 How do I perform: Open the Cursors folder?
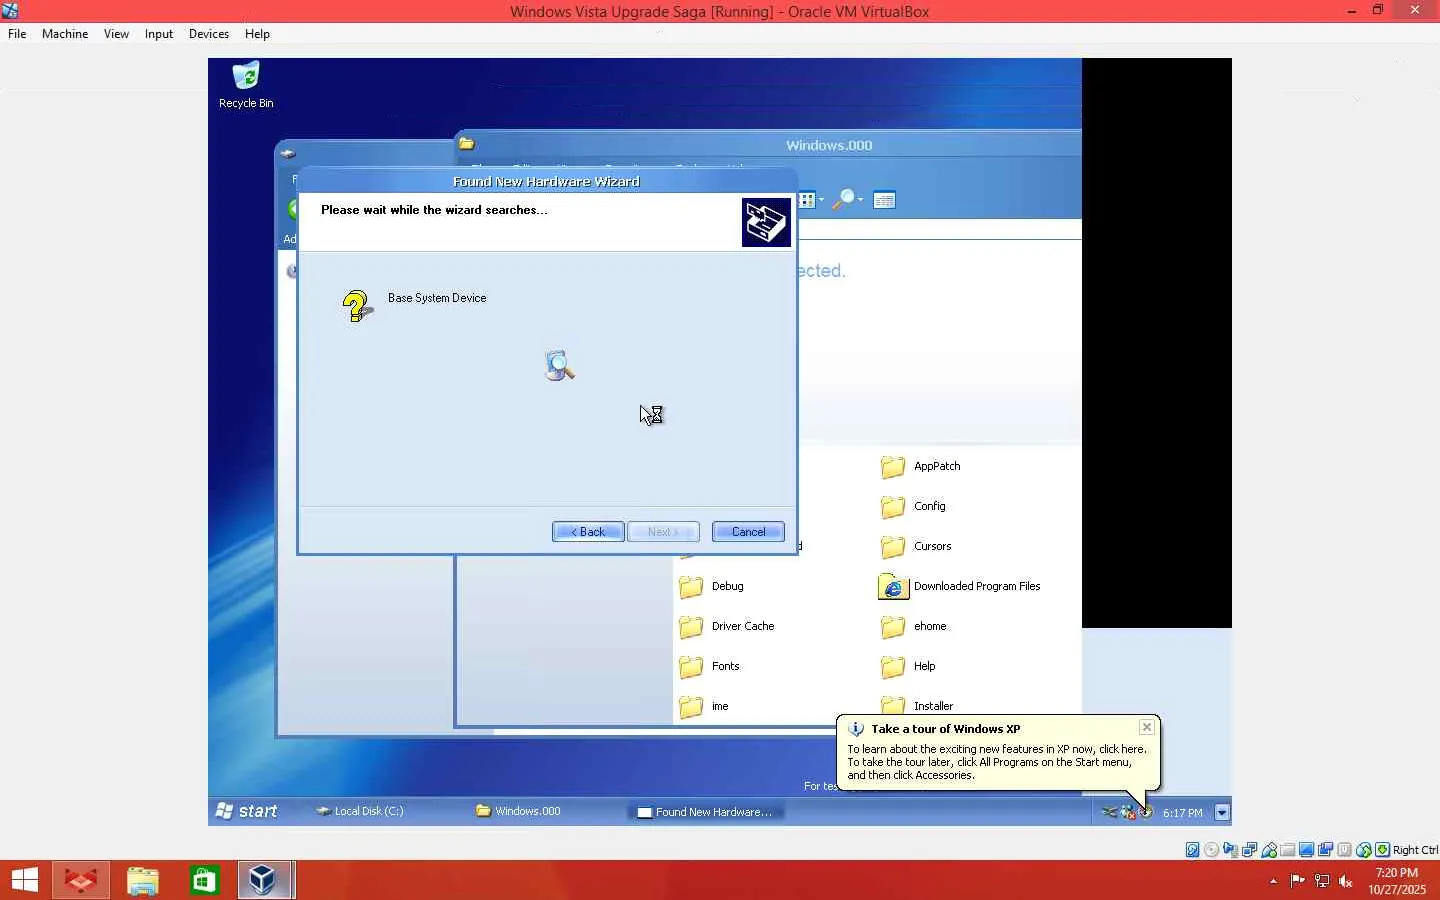pyautogui.click(x=916, y=546)
